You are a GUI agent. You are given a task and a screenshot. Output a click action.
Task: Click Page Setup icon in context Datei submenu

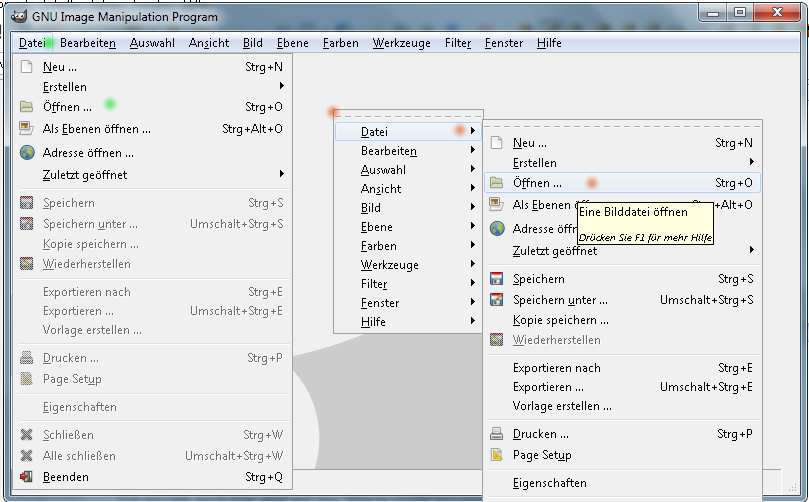pos(496,455)
